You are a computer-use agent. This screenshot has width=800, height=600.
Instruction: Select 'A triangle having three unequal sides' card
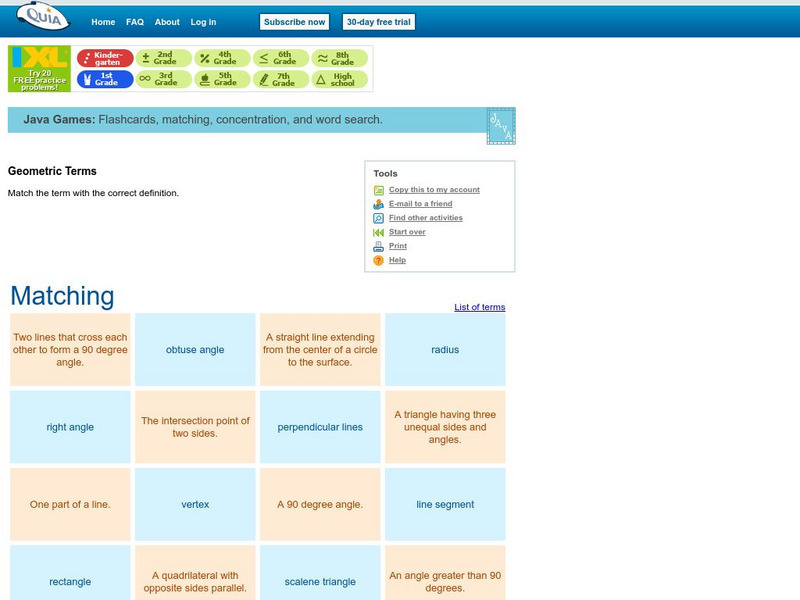[445, 427]
